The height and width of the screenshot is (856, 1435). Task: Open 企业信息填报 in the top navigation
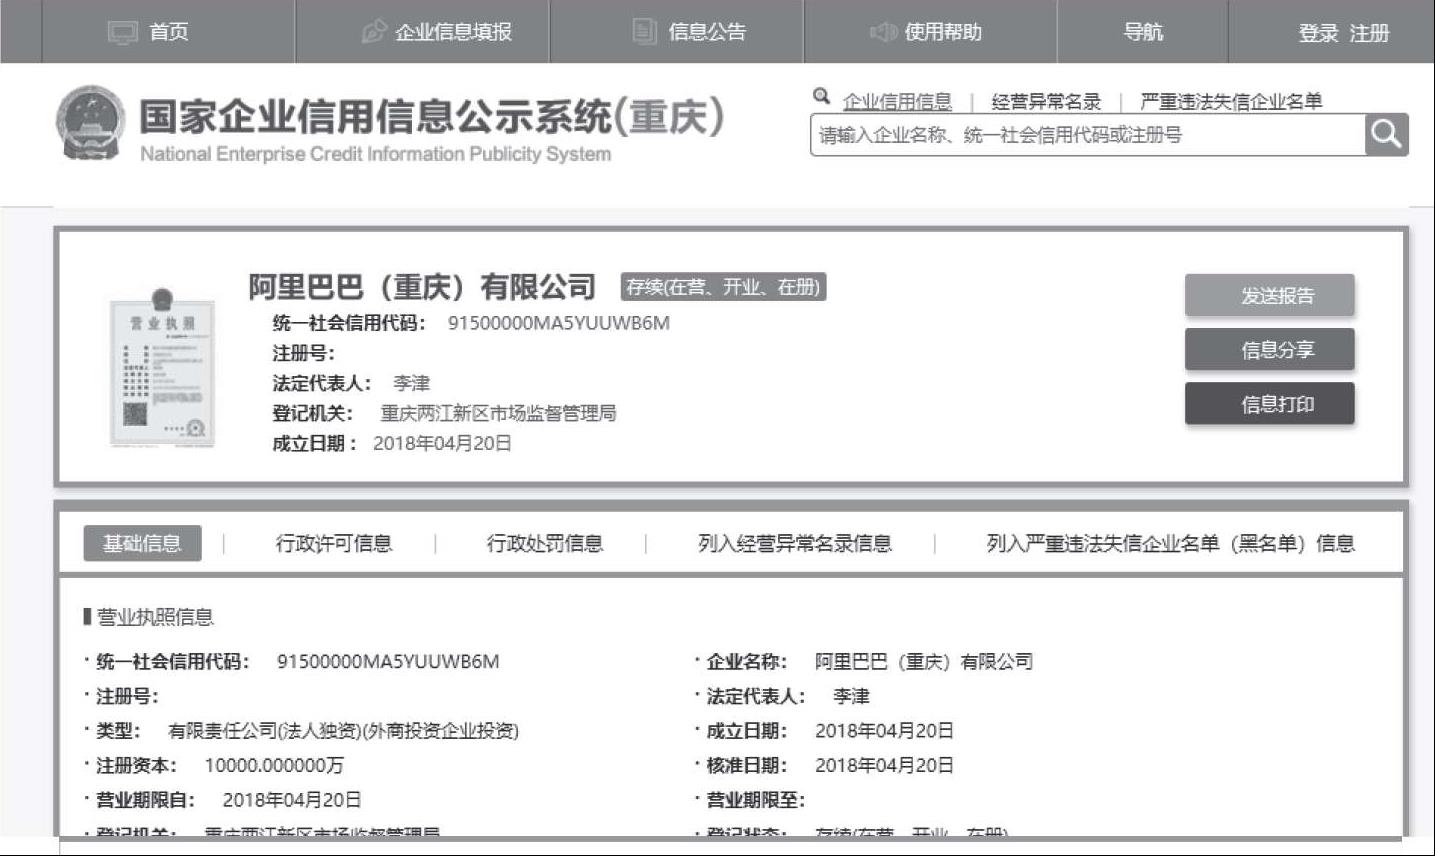(453, 32)
